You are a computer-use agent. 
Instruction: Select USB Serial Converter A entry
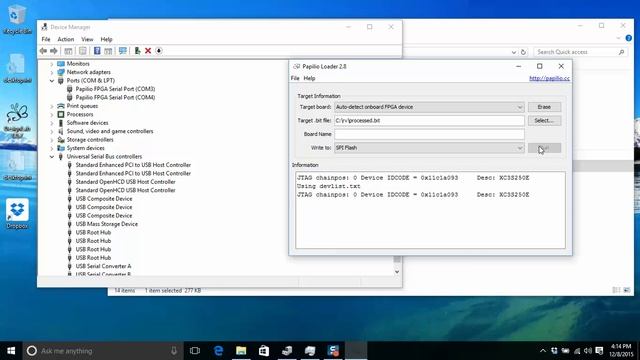(x=103, y=266)
